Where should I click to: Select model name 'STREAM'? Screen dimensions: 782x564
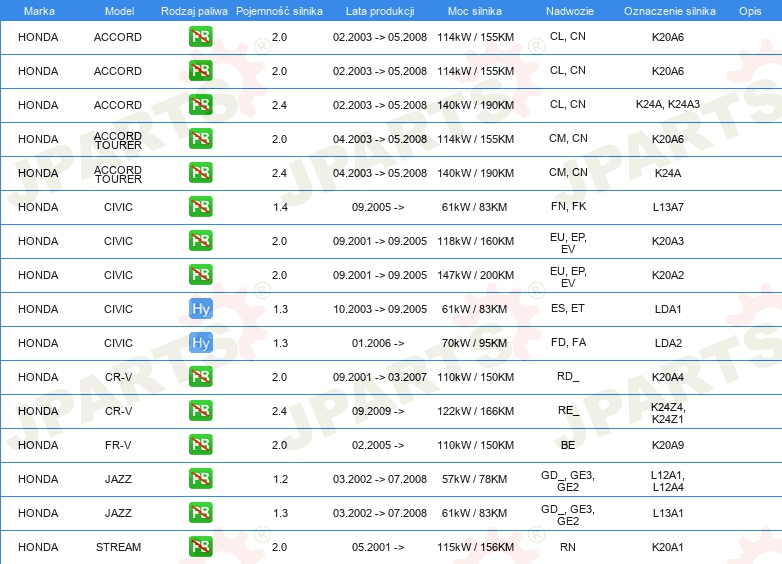pyautogui.click(x=118, y=547)
